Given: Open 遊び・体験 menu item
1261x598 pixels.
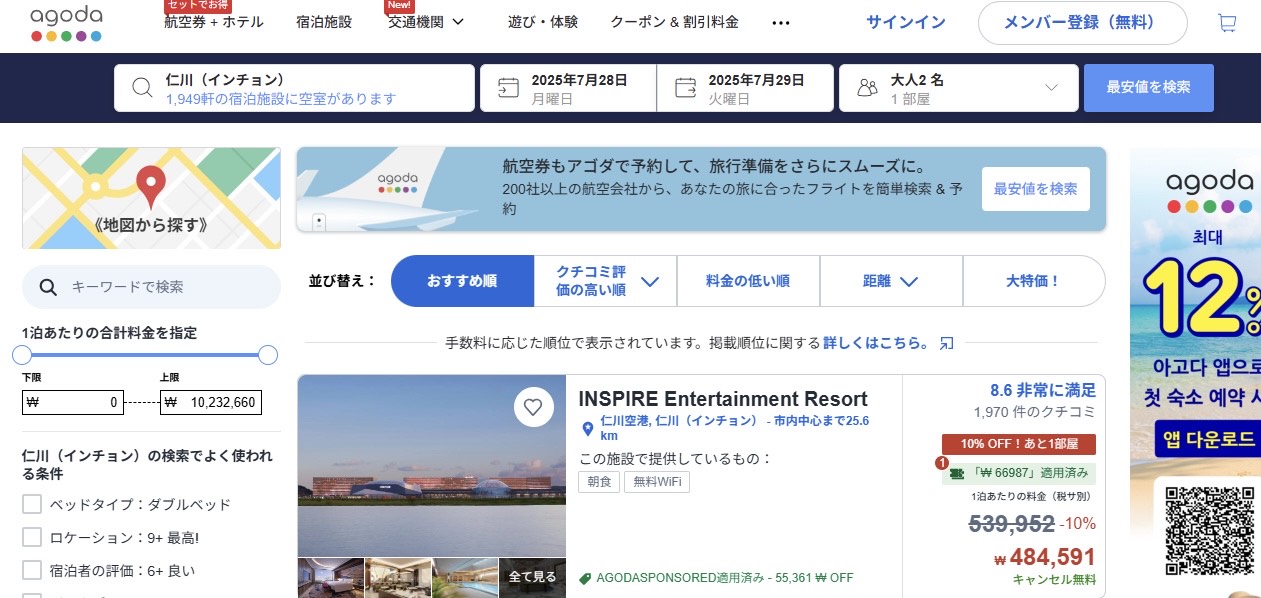Looking at the screenshot, I should 543,22.
